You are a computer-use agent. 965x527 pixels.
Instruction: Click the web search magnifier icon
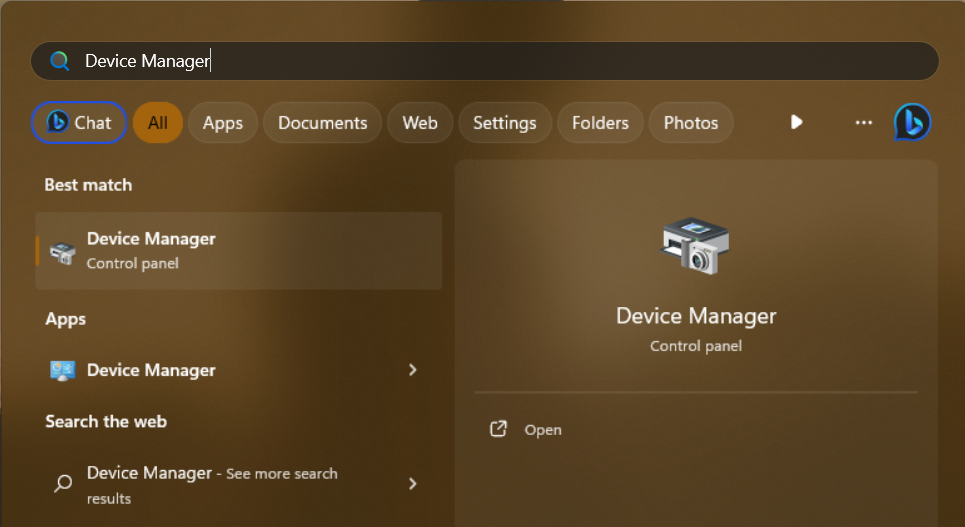coord(63,483)
